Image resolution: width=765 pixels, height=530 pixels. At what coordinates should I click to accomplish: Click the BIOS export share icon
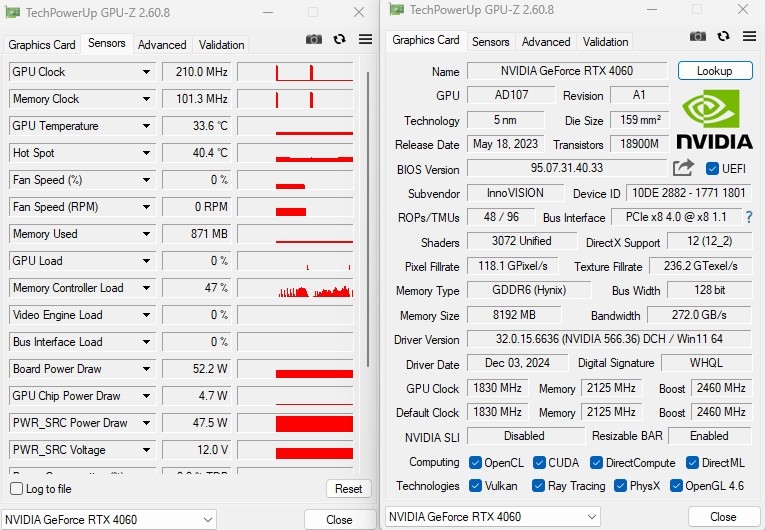683,168
